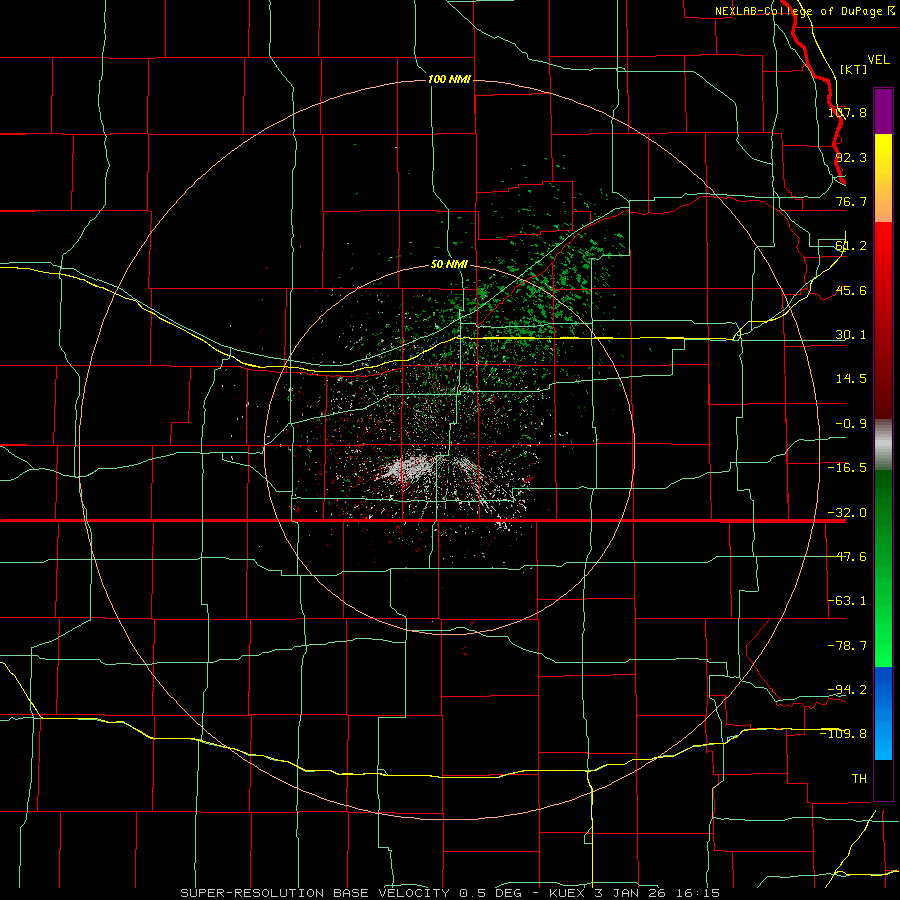The image size is (900, 900).
Task: Click the 100 NMI range ring label
Action: pos(449,79)
